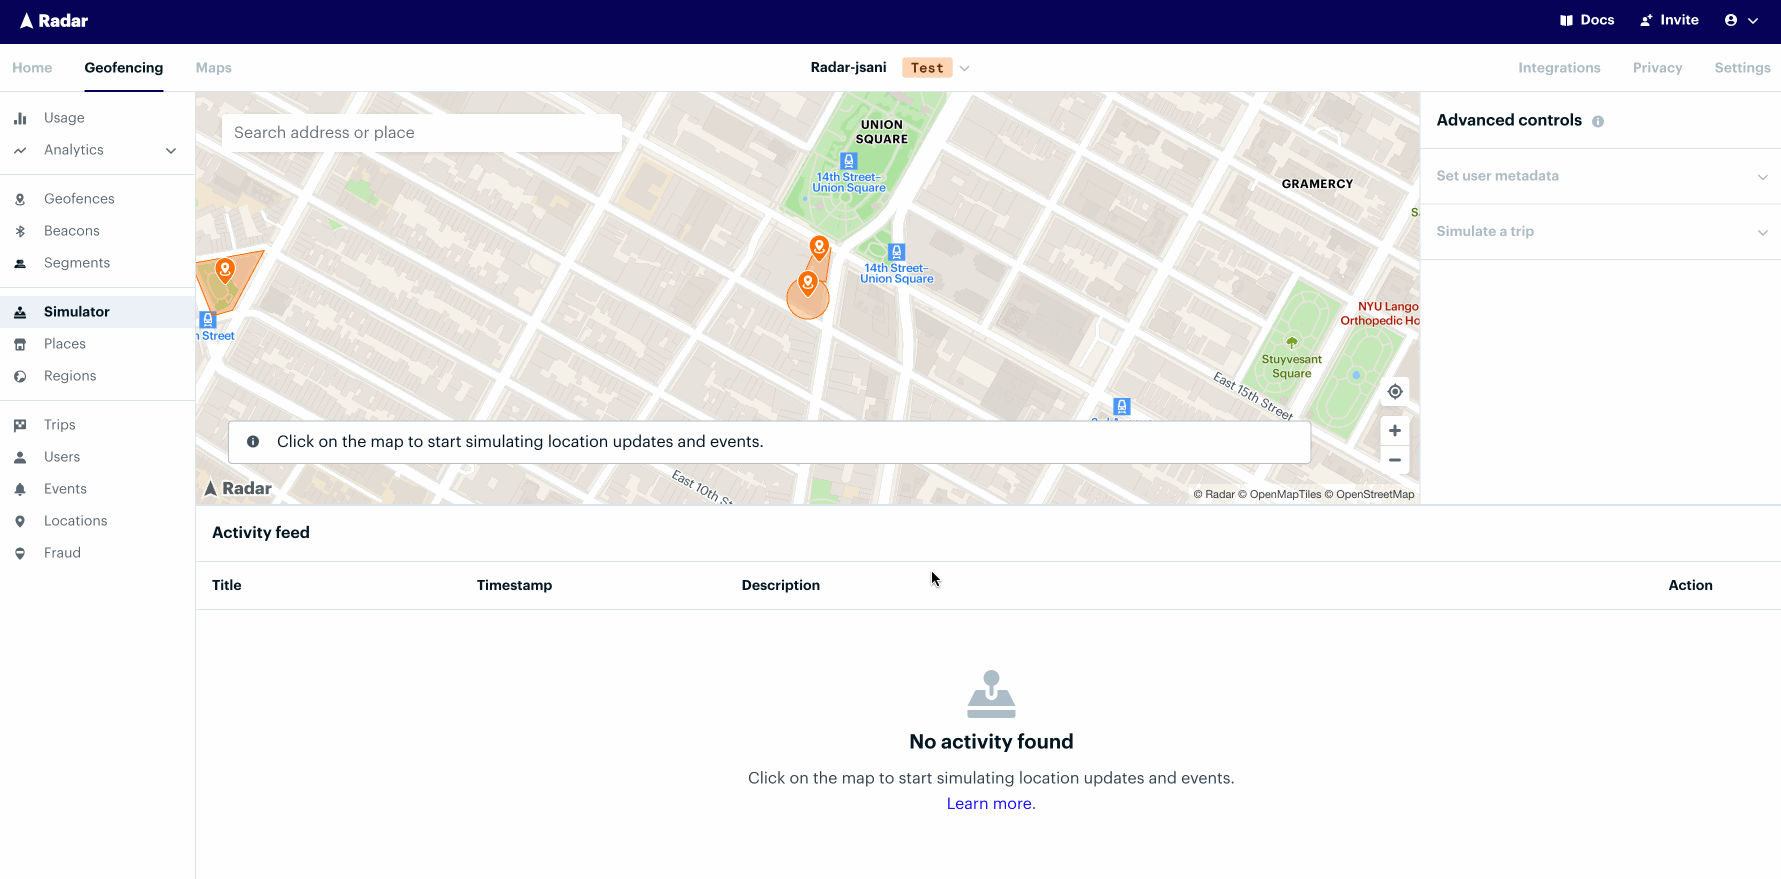Click the Invite button

(1669, 20)
